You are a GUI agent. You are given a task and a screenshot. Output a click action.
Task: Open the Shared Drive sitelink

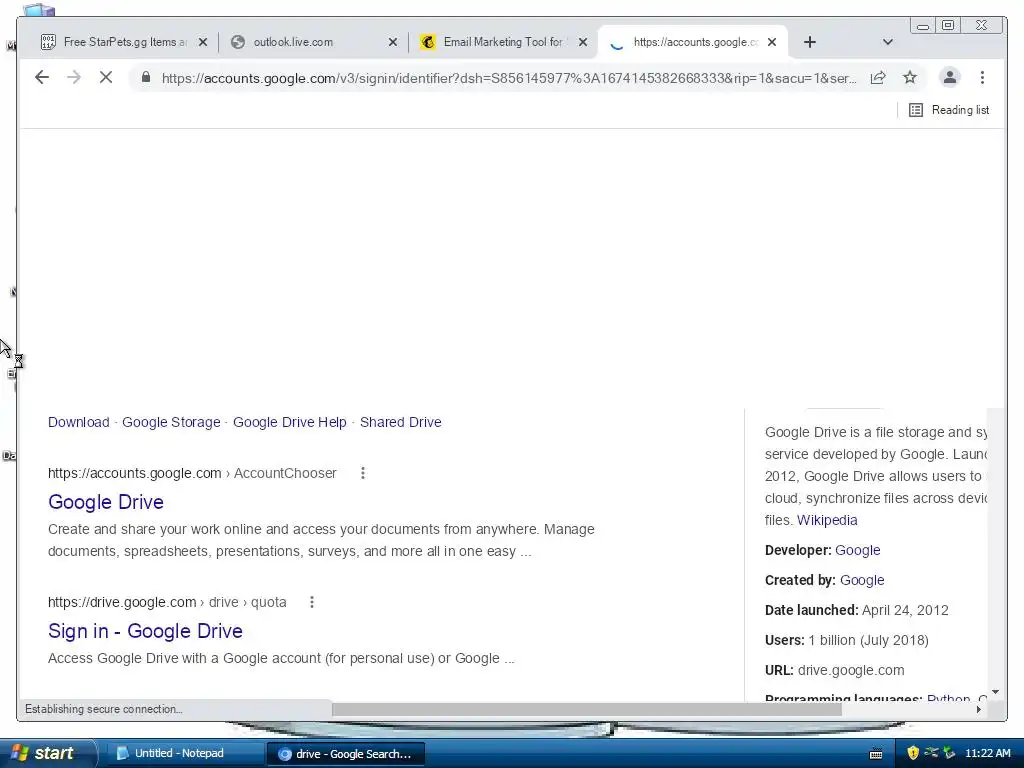(400, 422)
